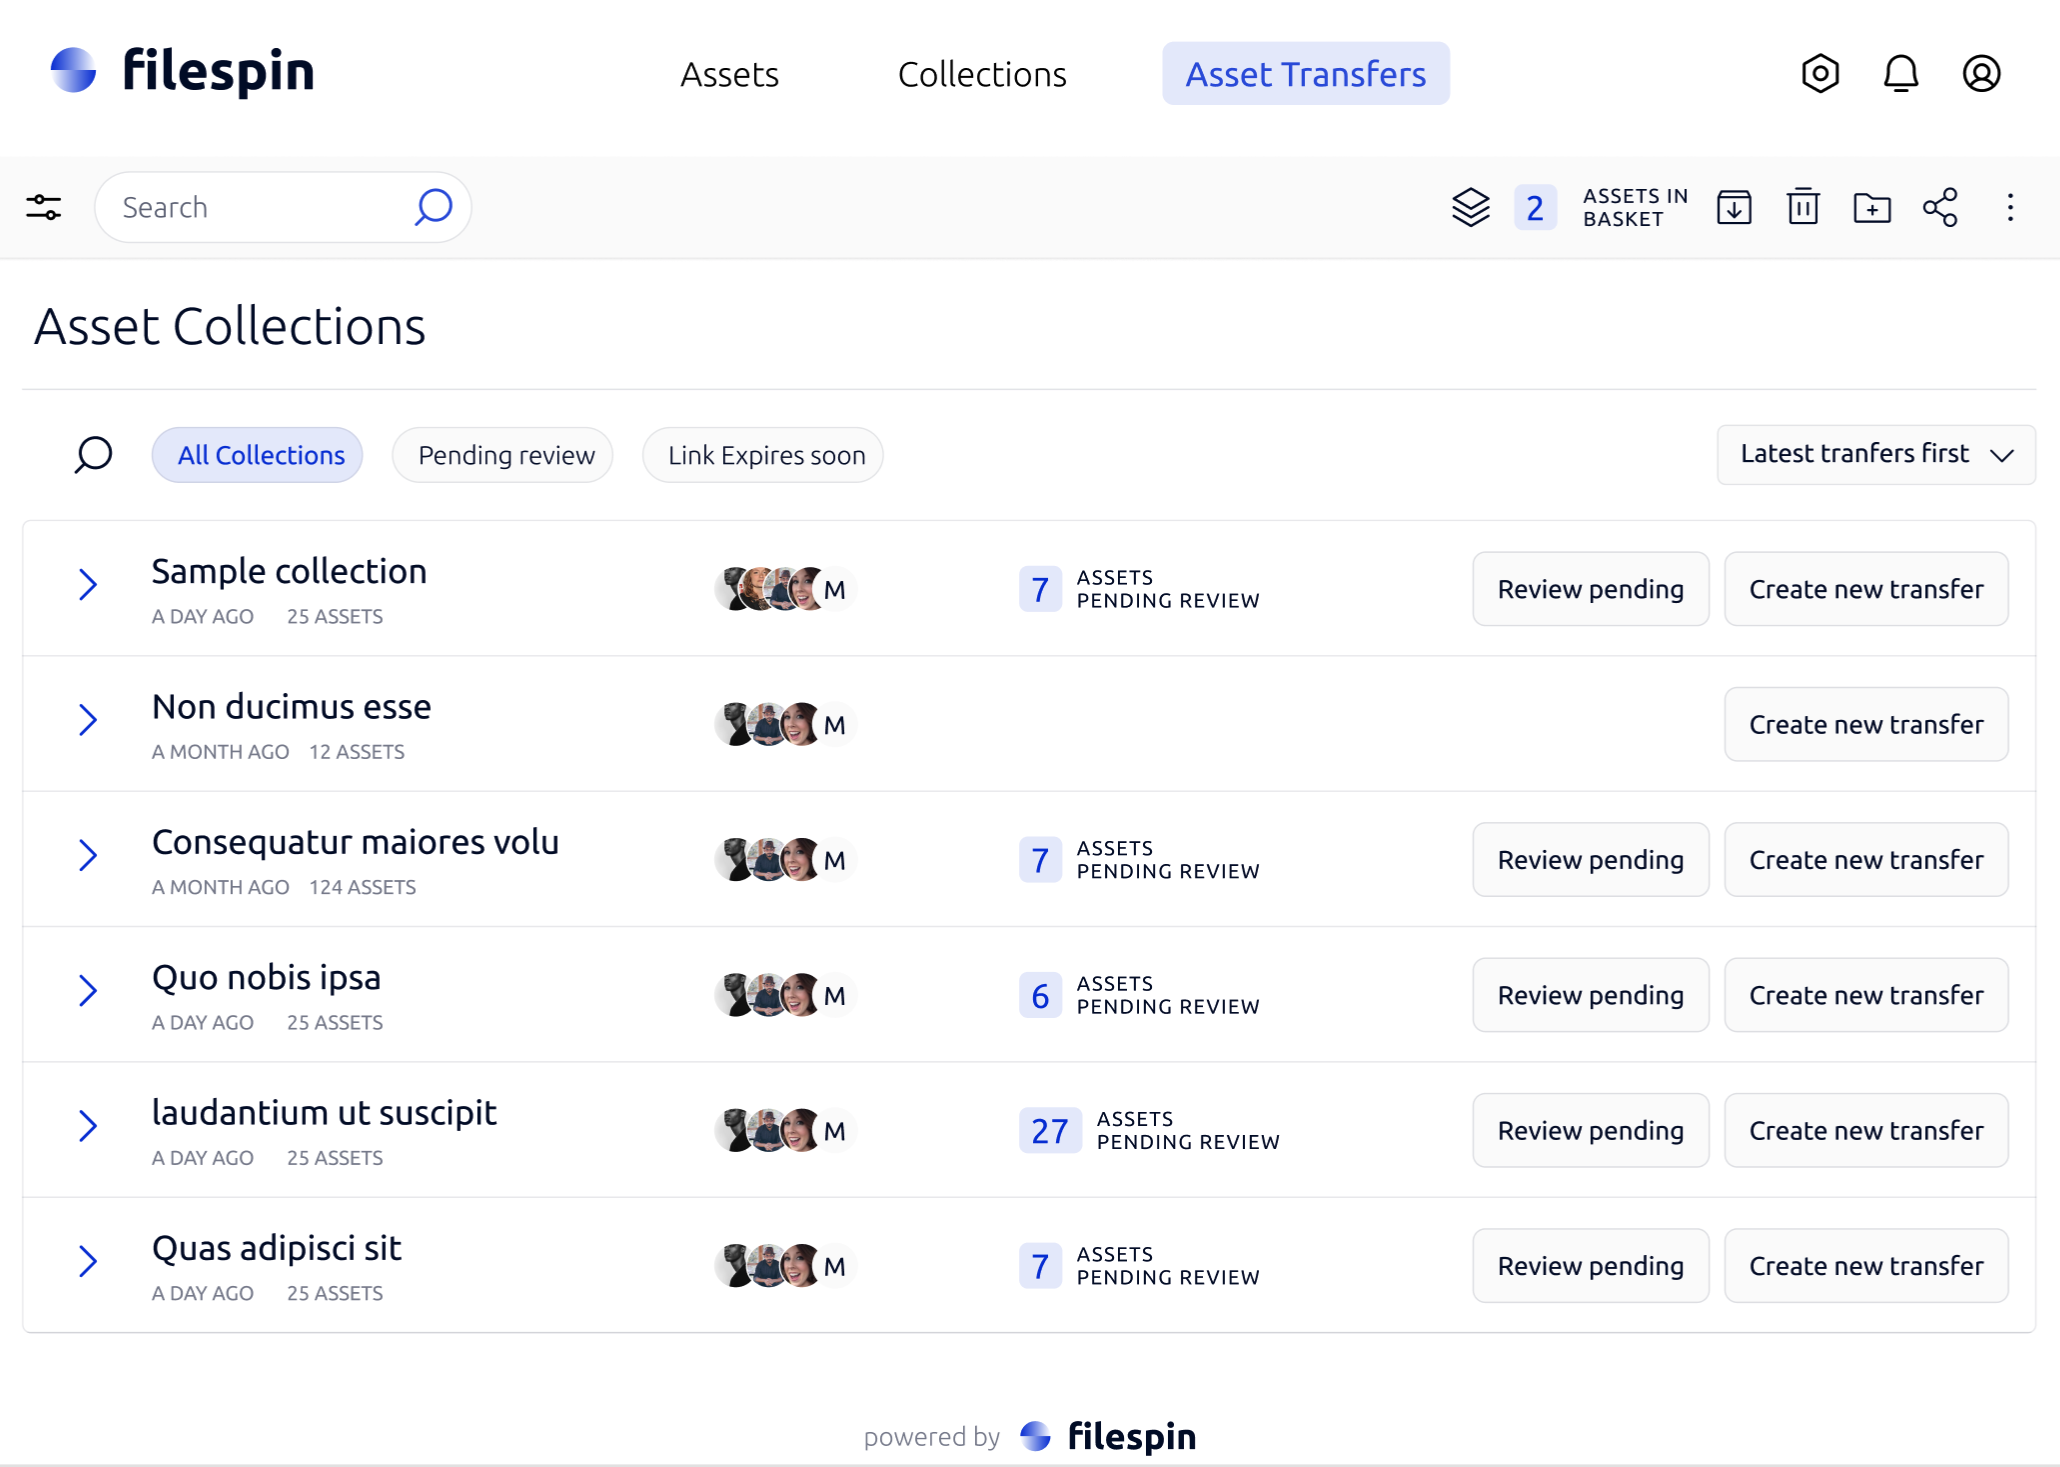This screenshot has width=2060, height=1467.
Task: Expand the Quas adipisci sit row
Action: coord(88,1261)
